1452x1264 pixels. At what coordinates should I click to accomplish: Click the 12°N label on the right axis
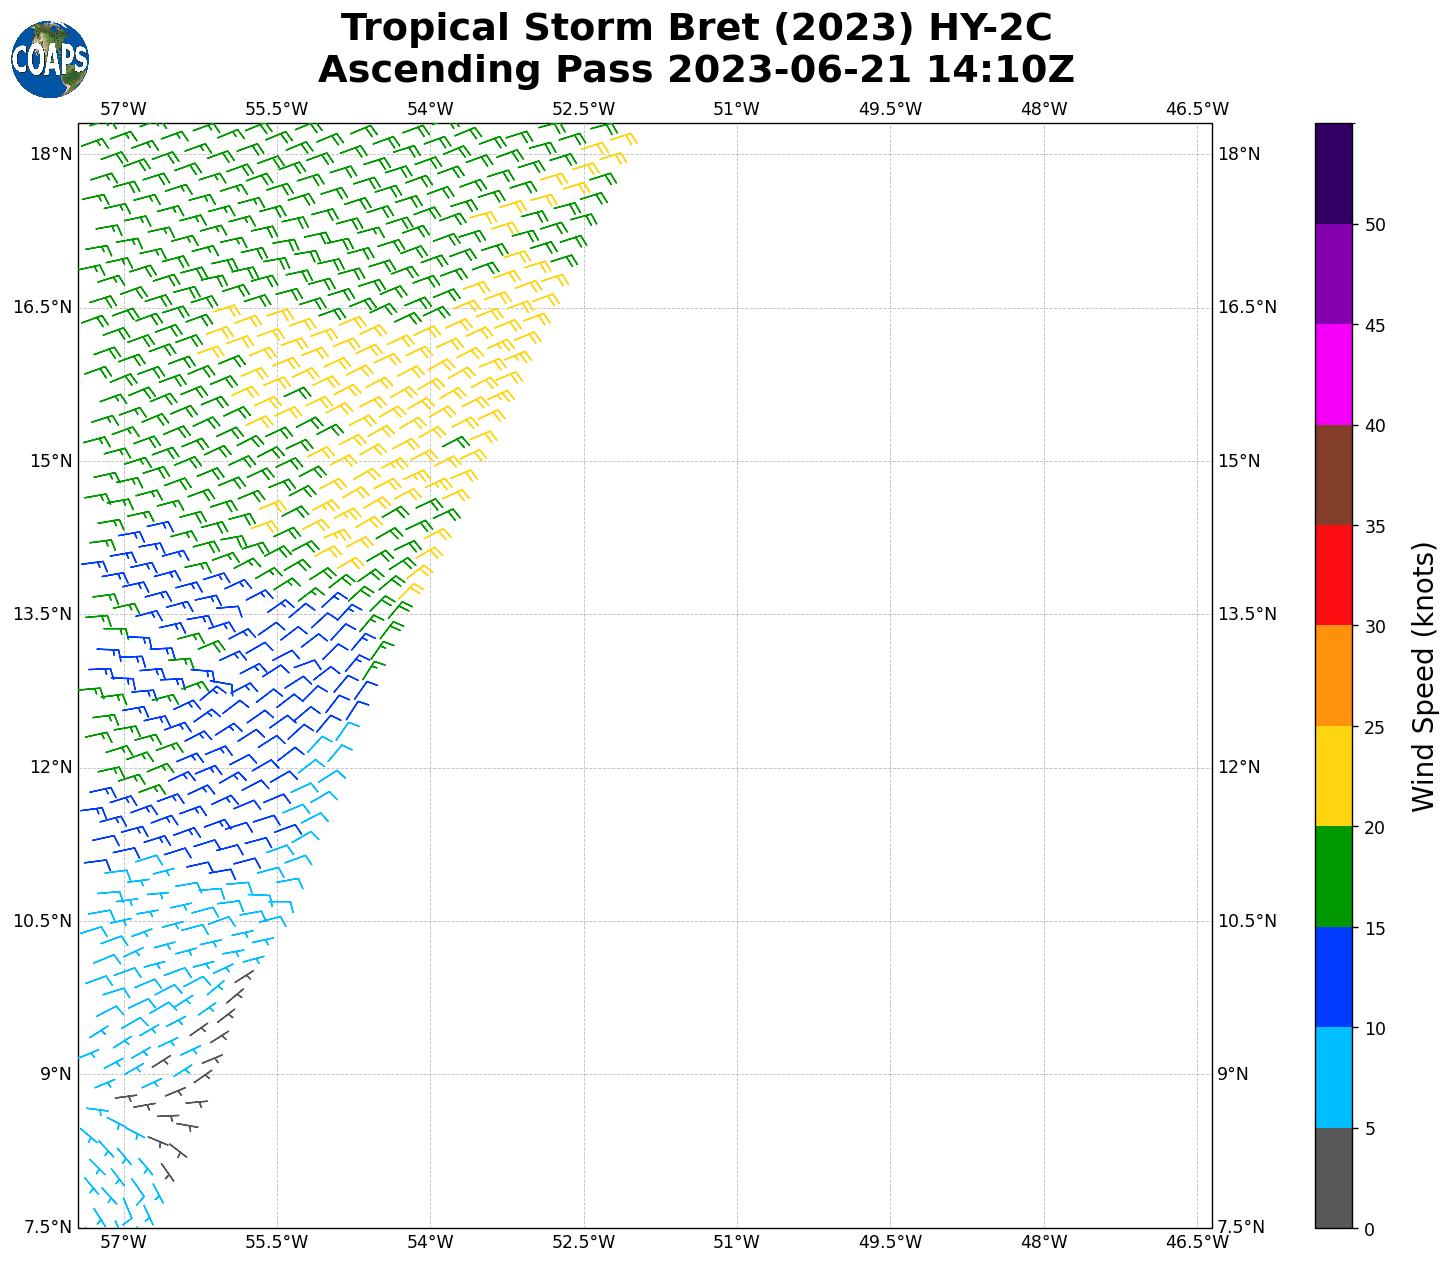point(1238,767)
